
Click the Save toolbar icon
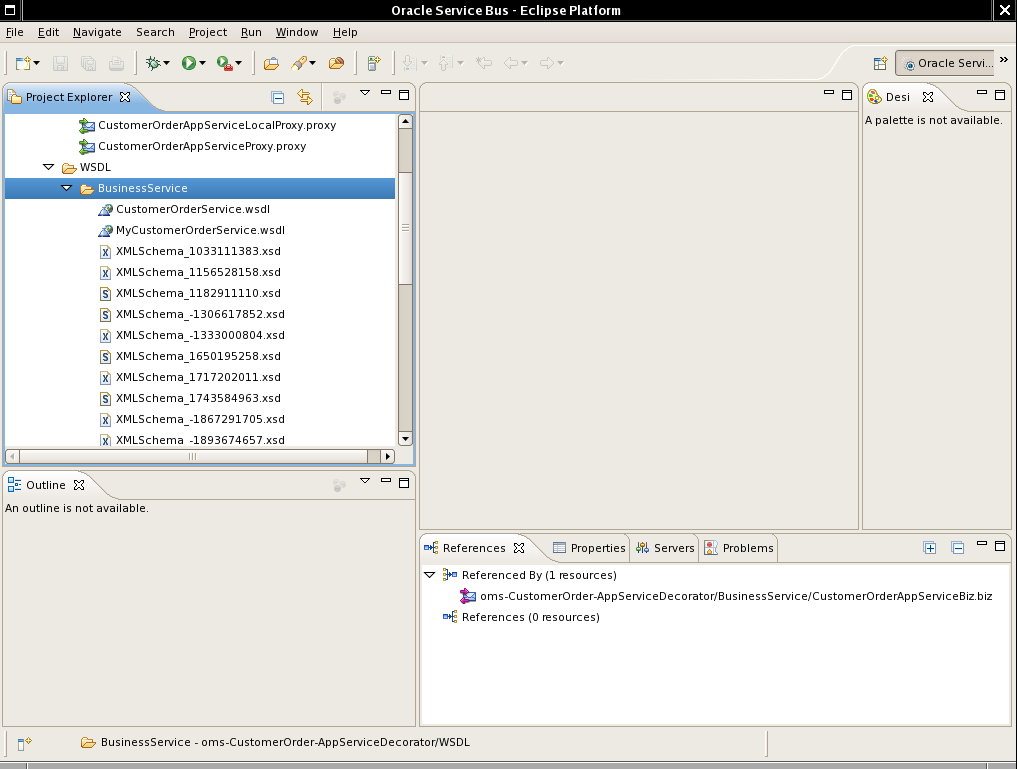click(x=60, y=63)
